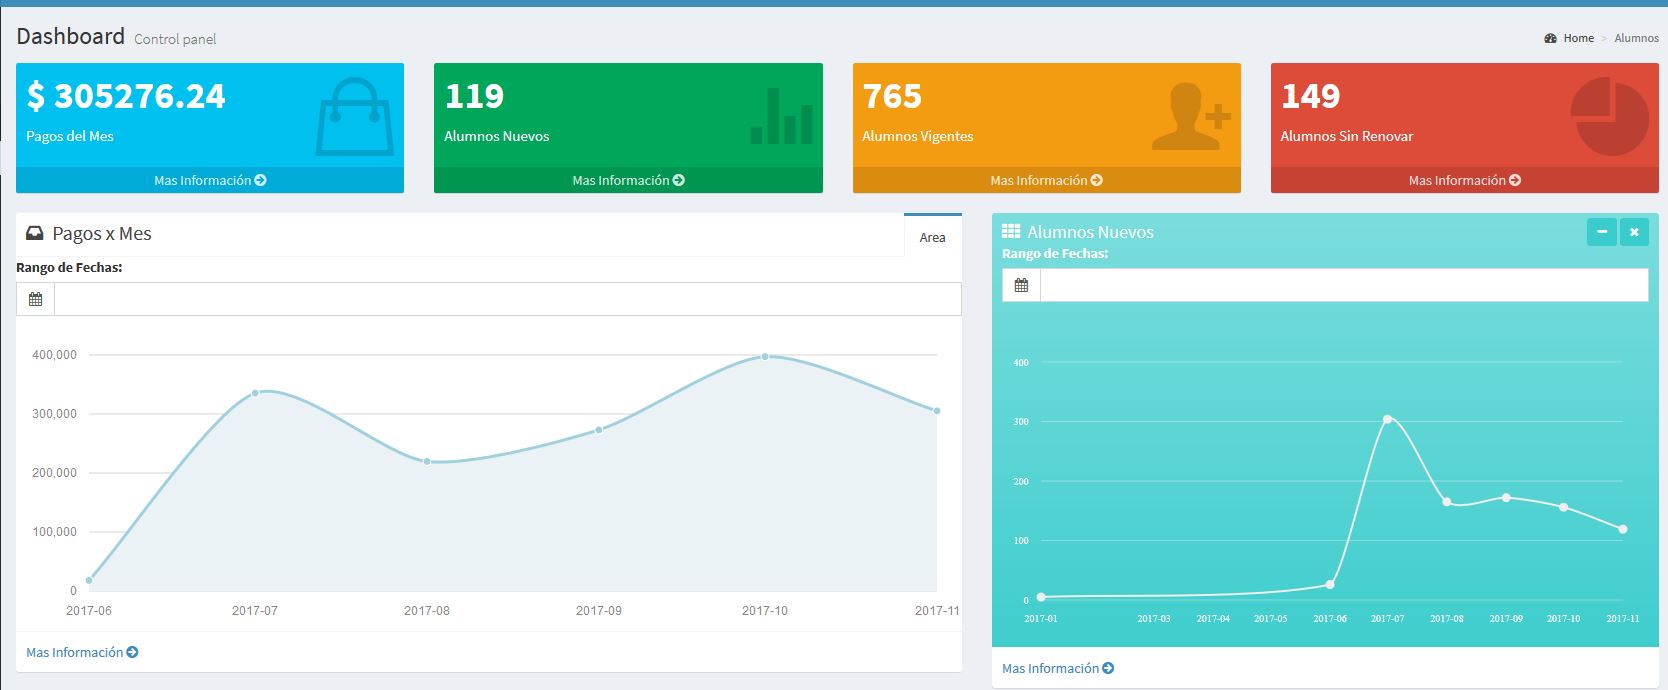
Task: Open Mas Información on Alumnos Vigentes card
Action: point(1046,180)
